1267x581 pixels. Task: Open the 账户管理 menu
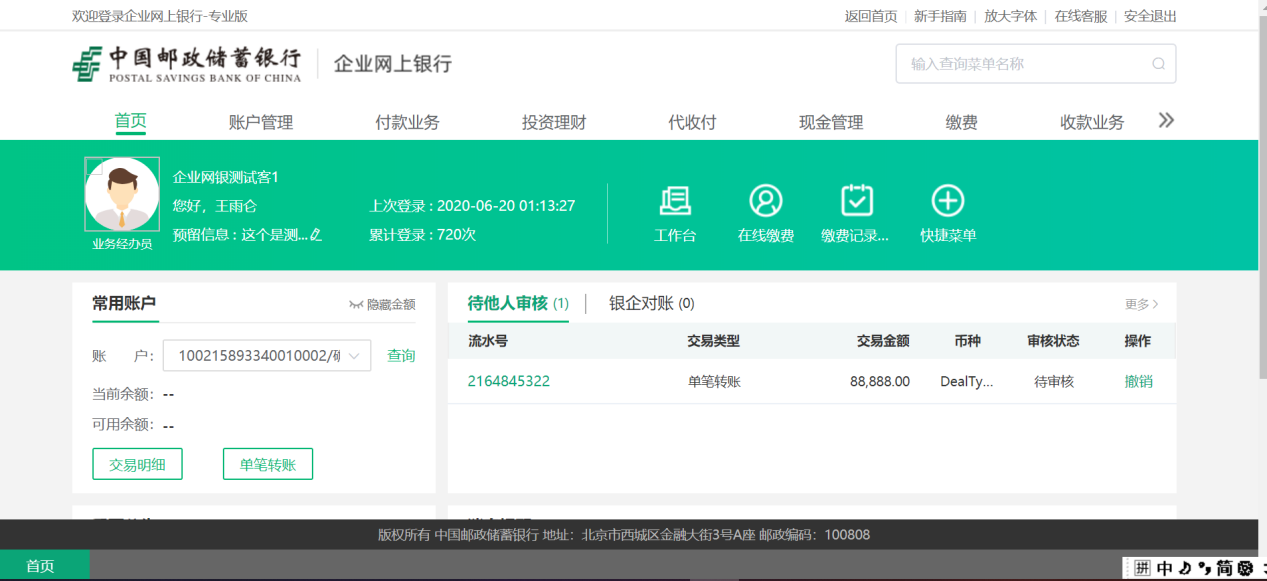point(260,121)
